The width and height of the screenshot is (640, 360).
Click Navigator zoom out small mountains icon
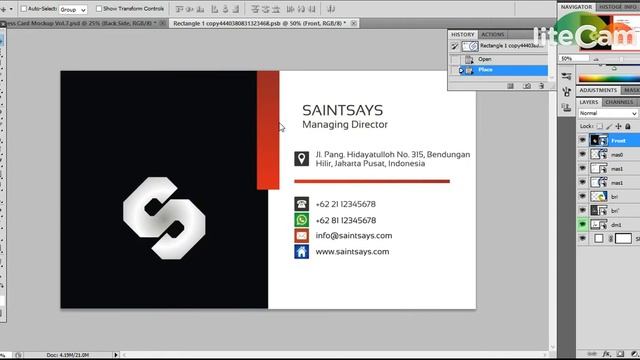pyautogui.click(x=596, y=60)
